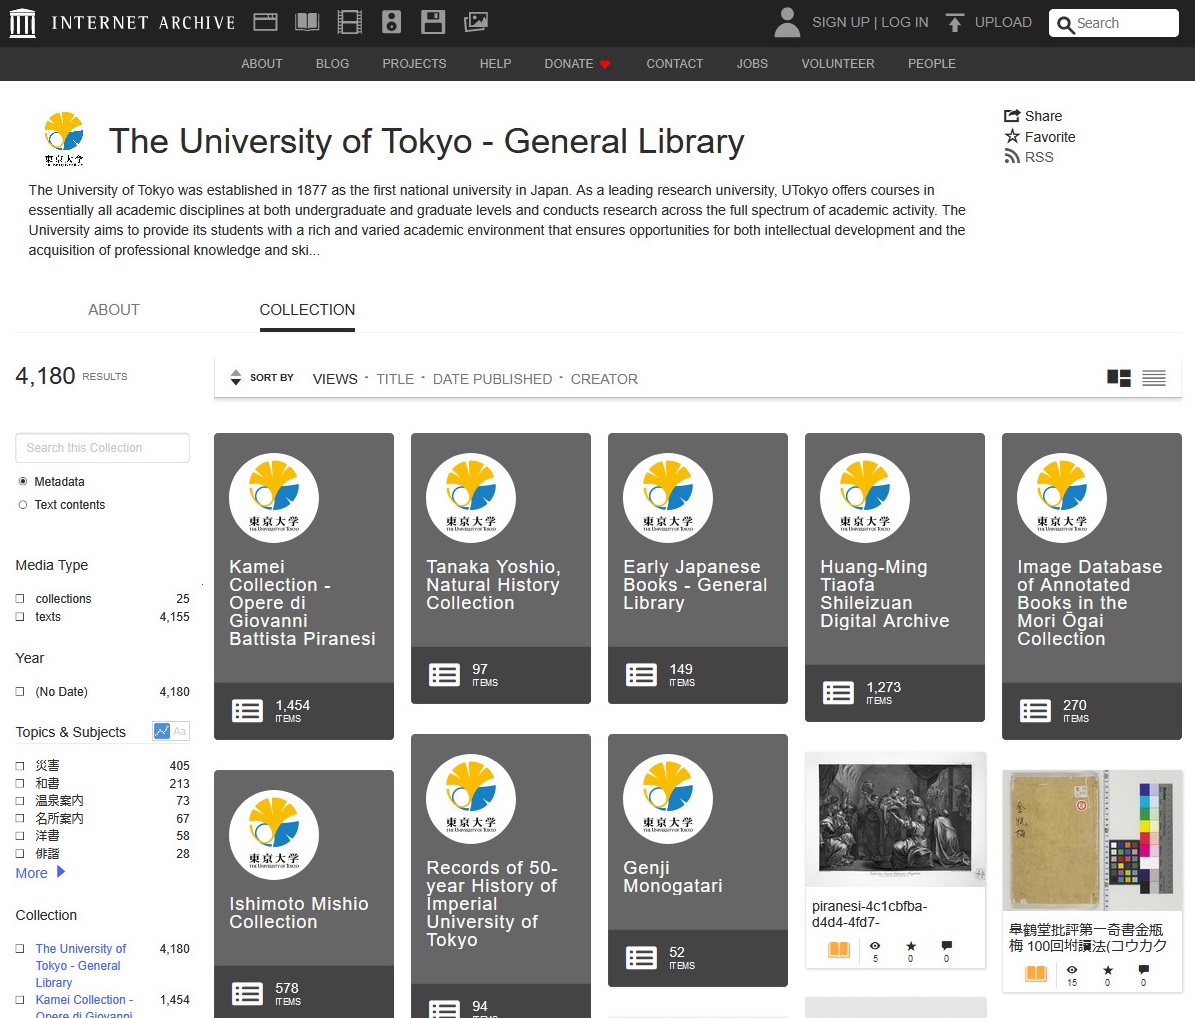Click the Internet Archive logo icon

tap(22, 23)
